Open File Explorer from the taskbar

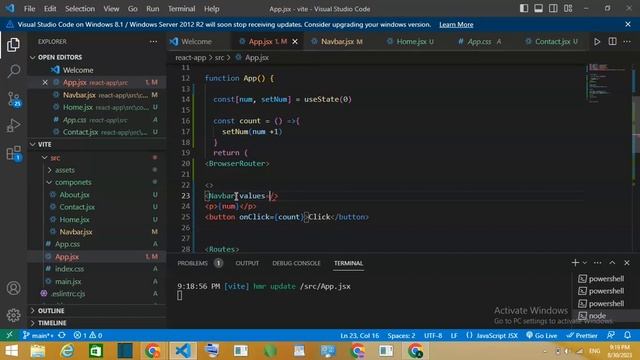38,351
